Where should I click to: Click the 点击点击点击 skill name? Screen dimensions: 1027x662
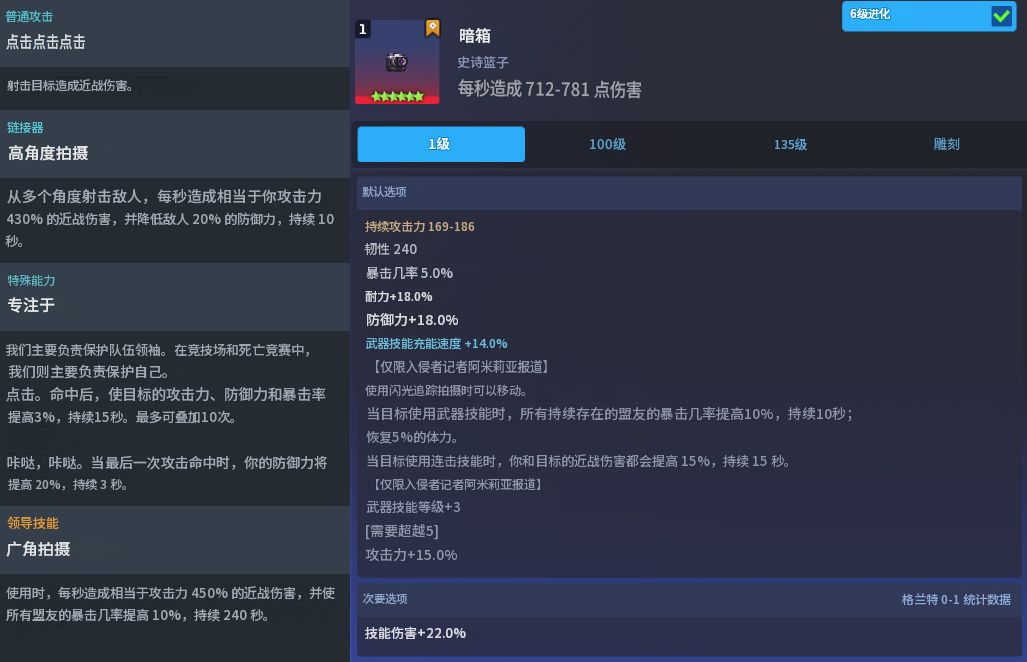pos(46,43)
